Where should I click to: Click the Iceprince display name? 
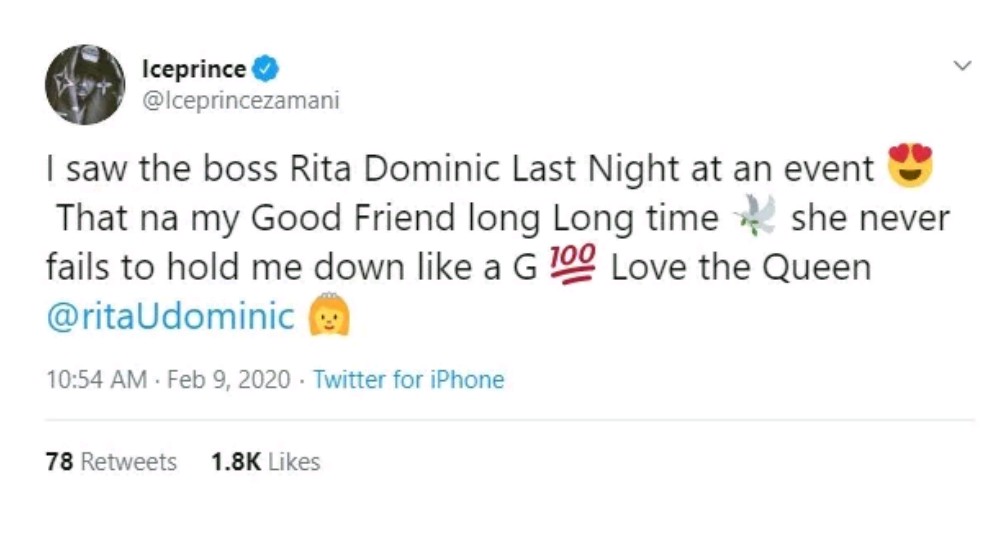[x=194, y=71]
